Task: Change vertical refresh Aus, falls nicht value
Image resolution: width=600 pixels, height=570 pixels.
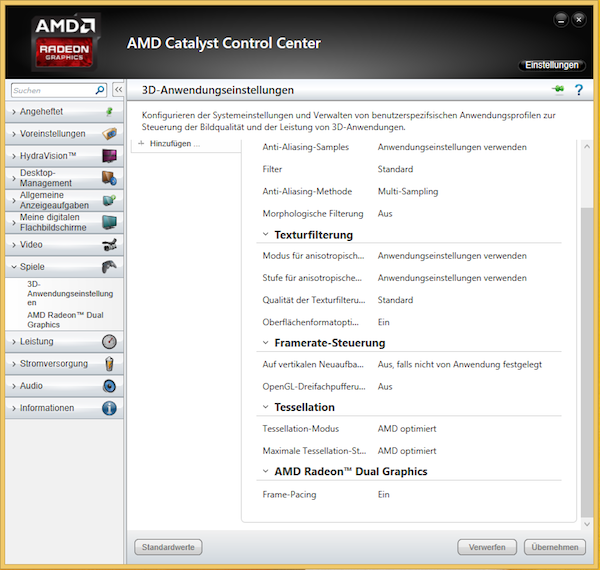Action: coord(460,365)
